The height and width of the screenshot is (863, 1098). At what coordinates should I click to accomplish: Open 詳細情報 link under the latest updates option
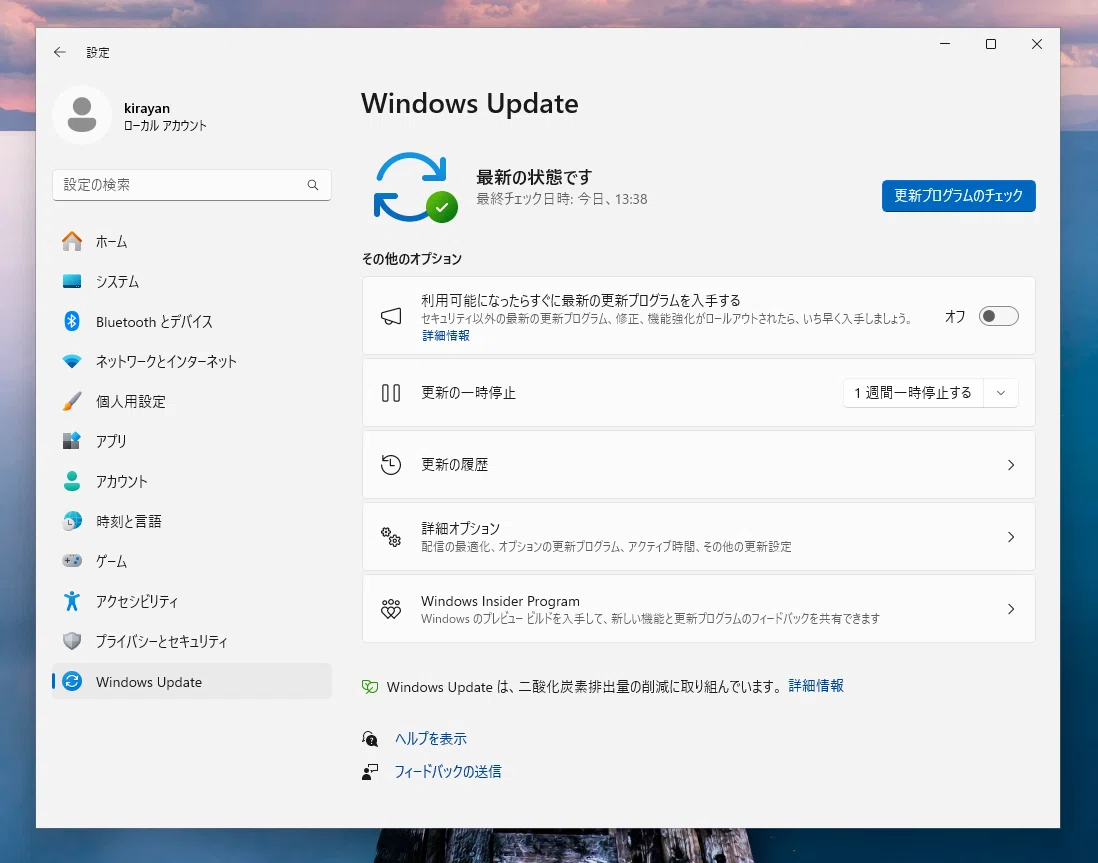tap(446, 336)
